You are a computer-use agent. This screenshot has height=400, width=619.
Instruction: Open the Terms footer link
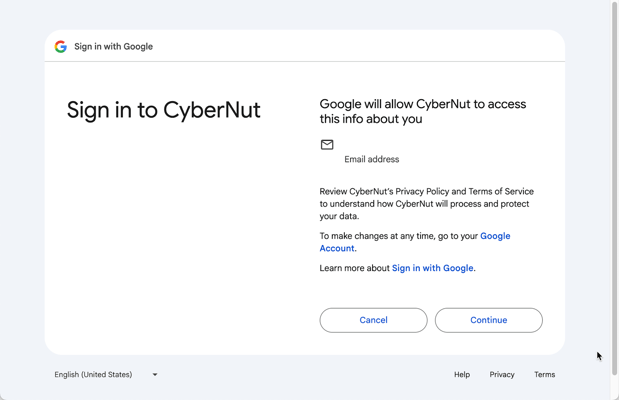pos(544,375)
